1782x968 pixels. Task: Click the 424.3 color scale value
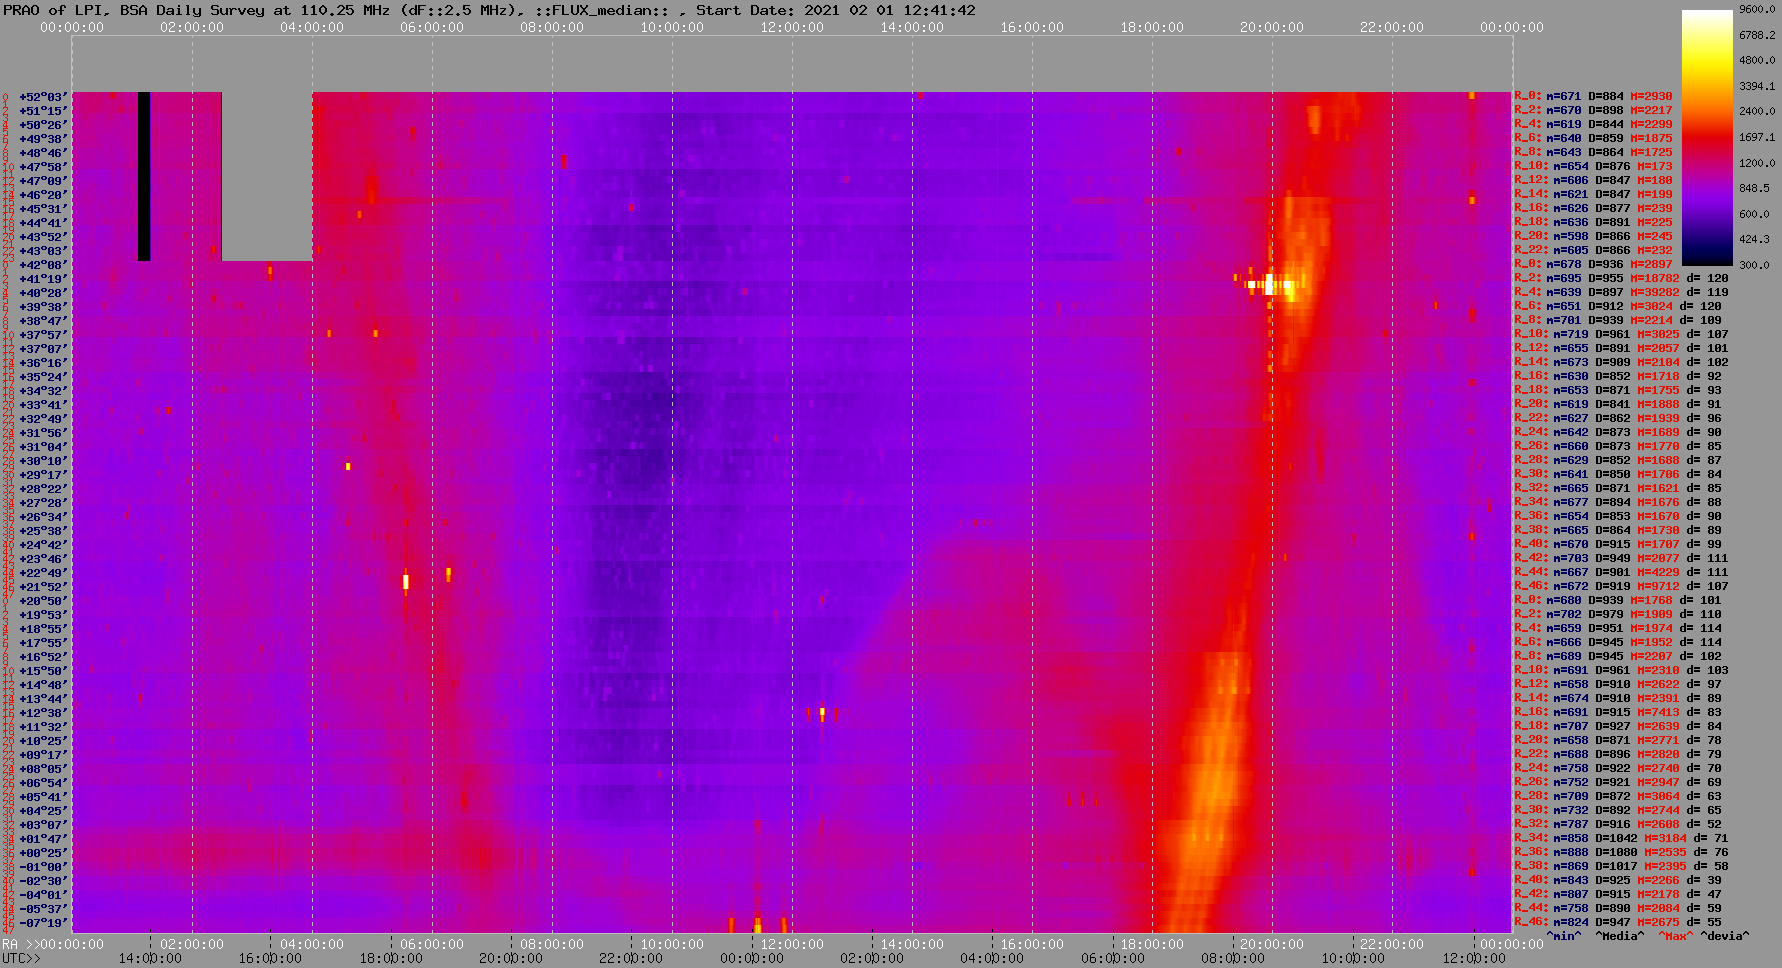point(1754,239)
